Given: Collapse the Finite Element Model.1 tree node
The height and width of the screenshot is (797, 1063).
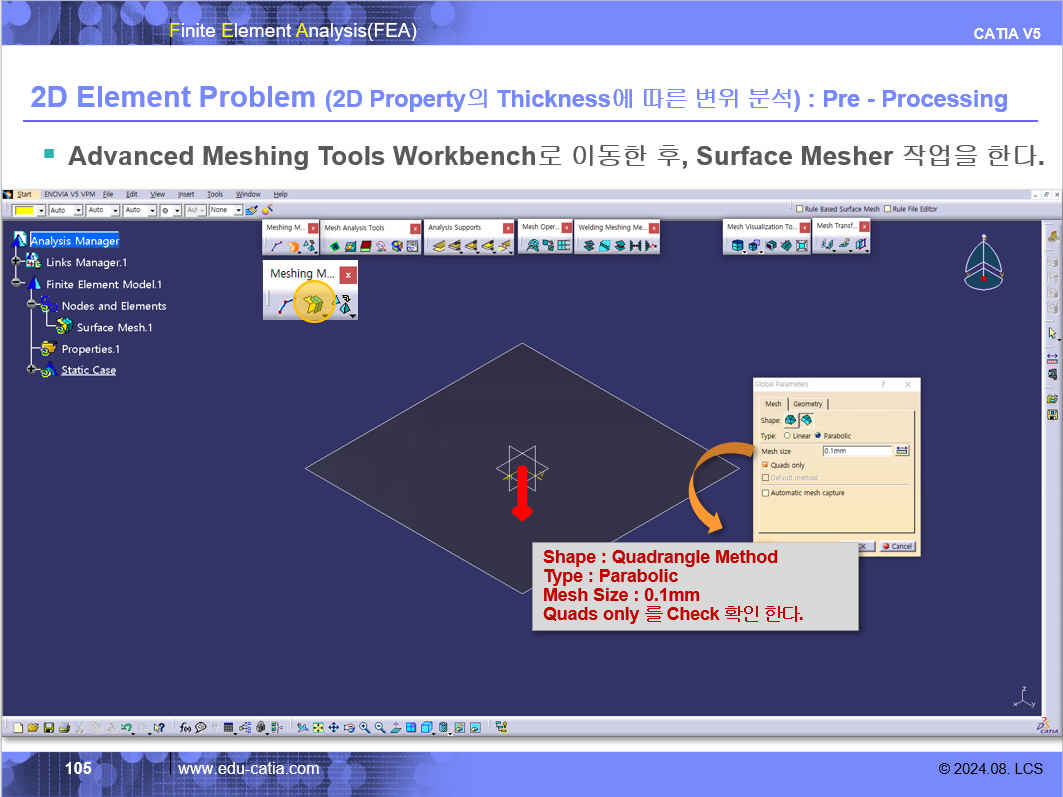Looking at the screenshot, I should [x=17, y=284].
